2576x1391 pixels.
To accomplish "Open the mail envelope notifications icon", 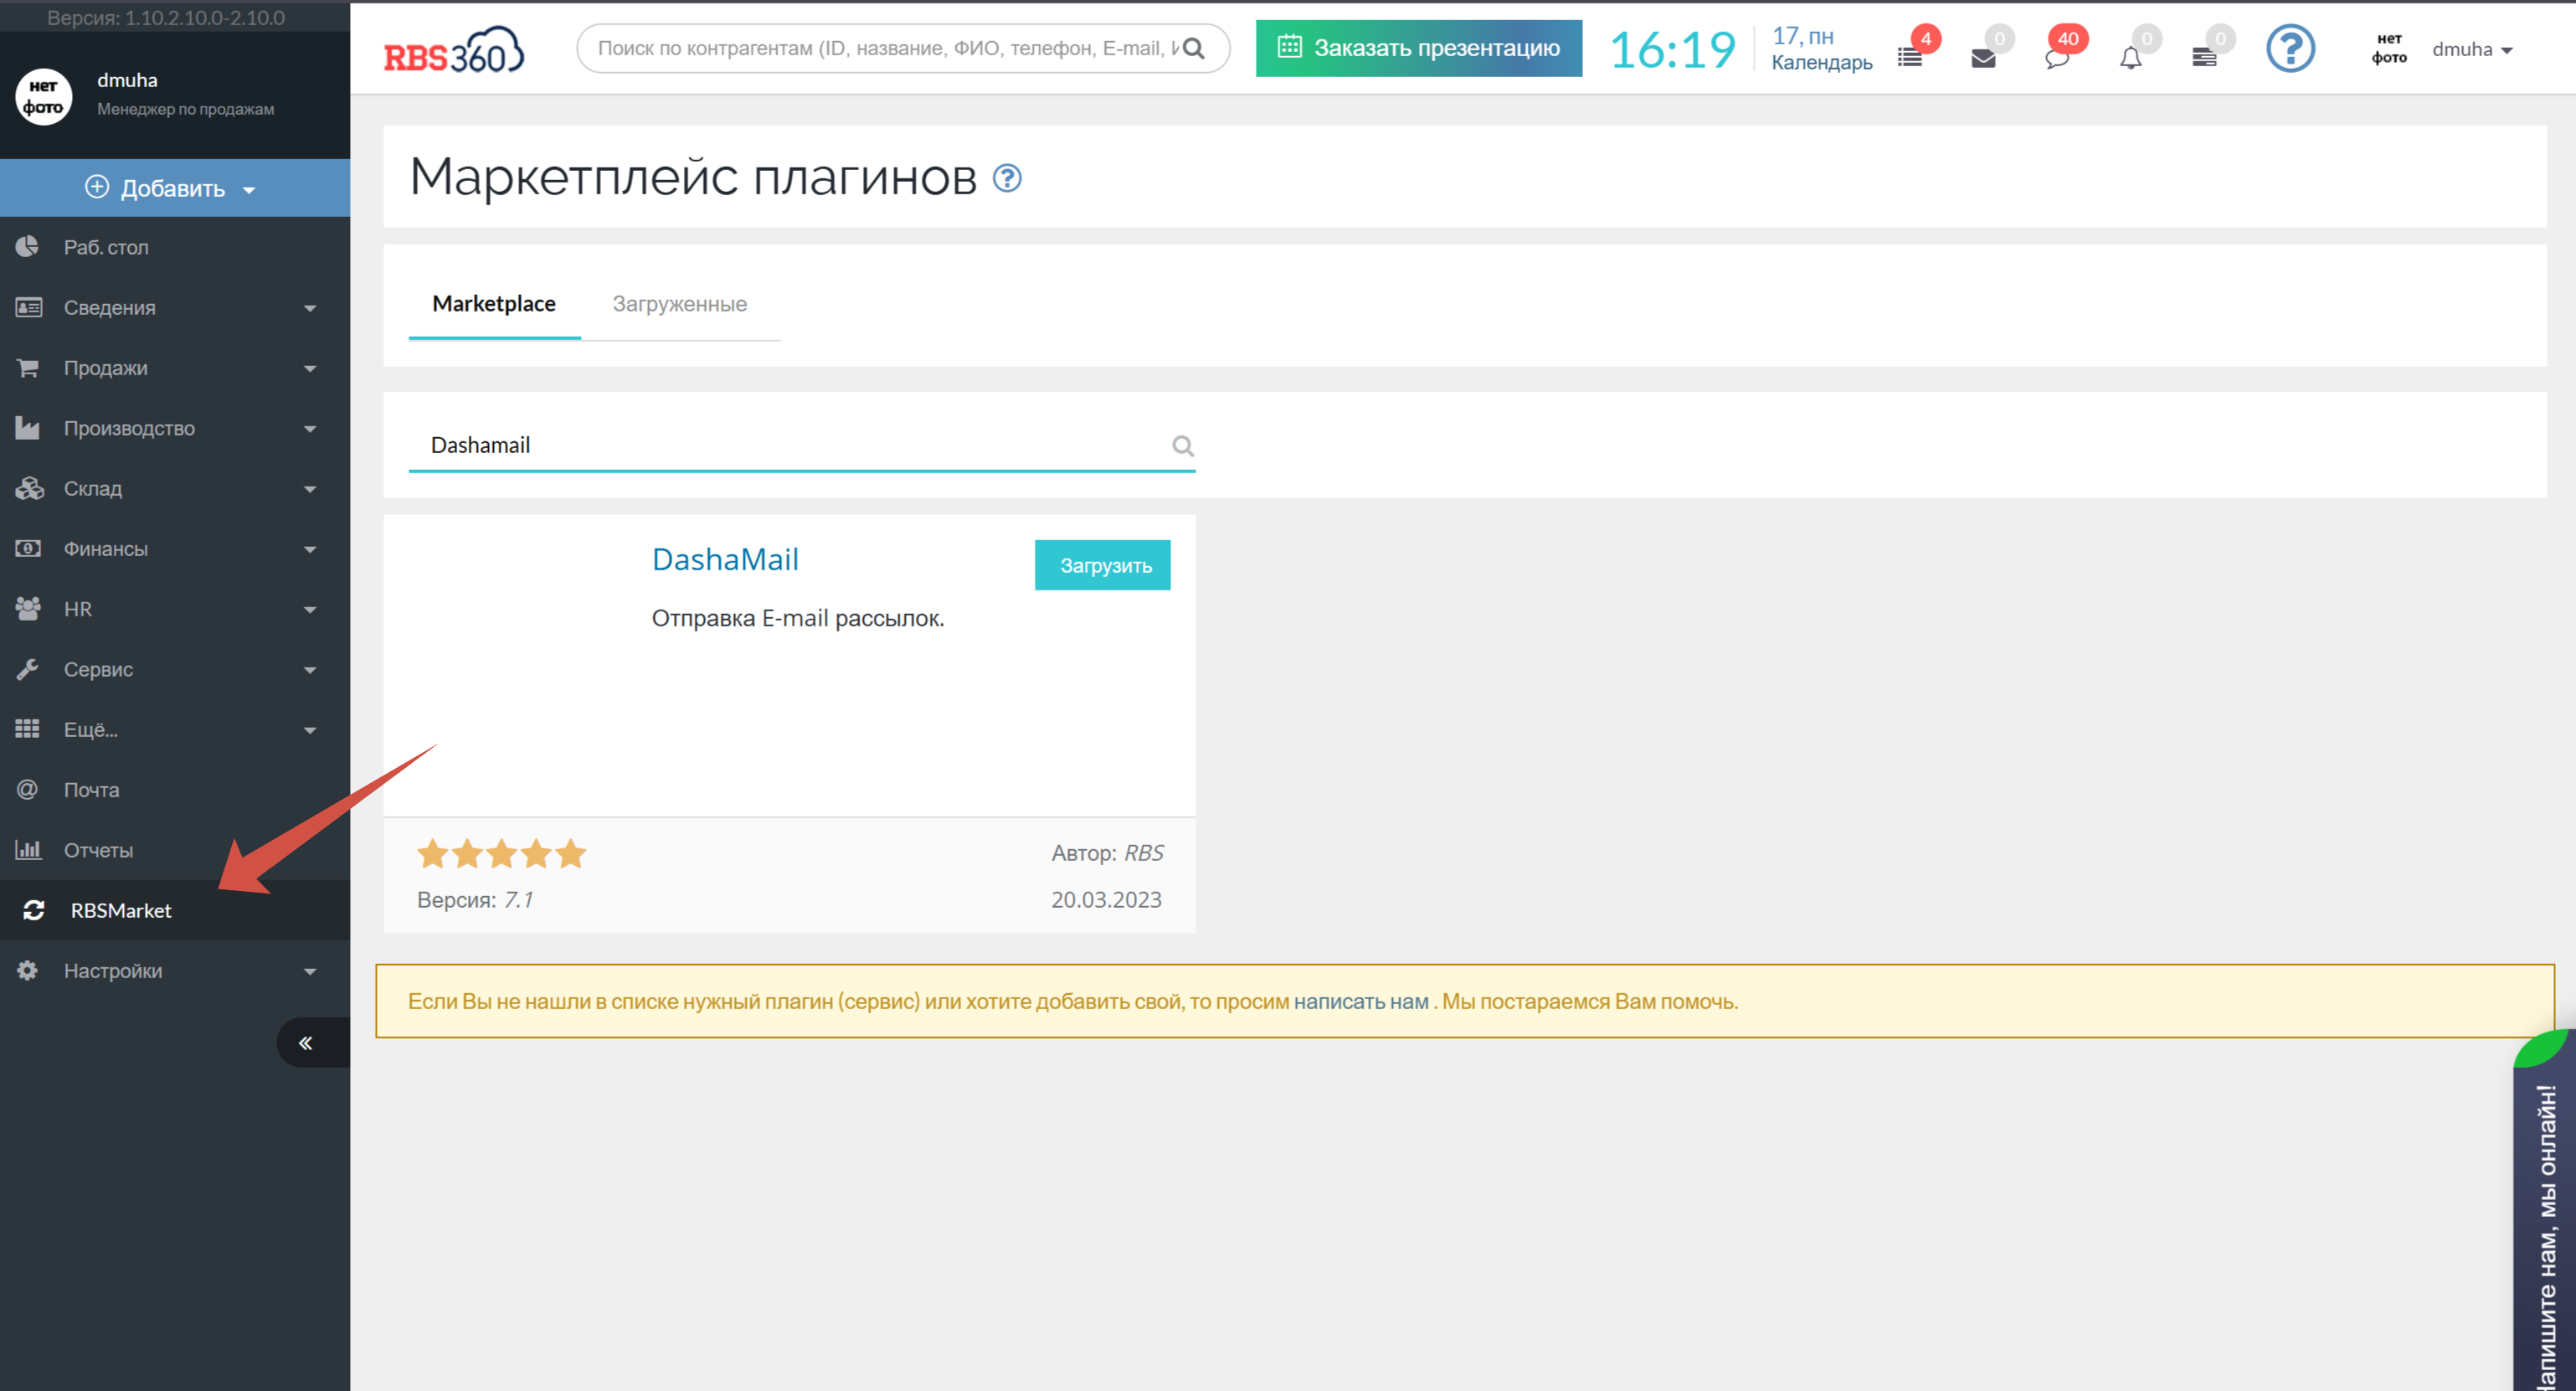I will pos(1983,58).
